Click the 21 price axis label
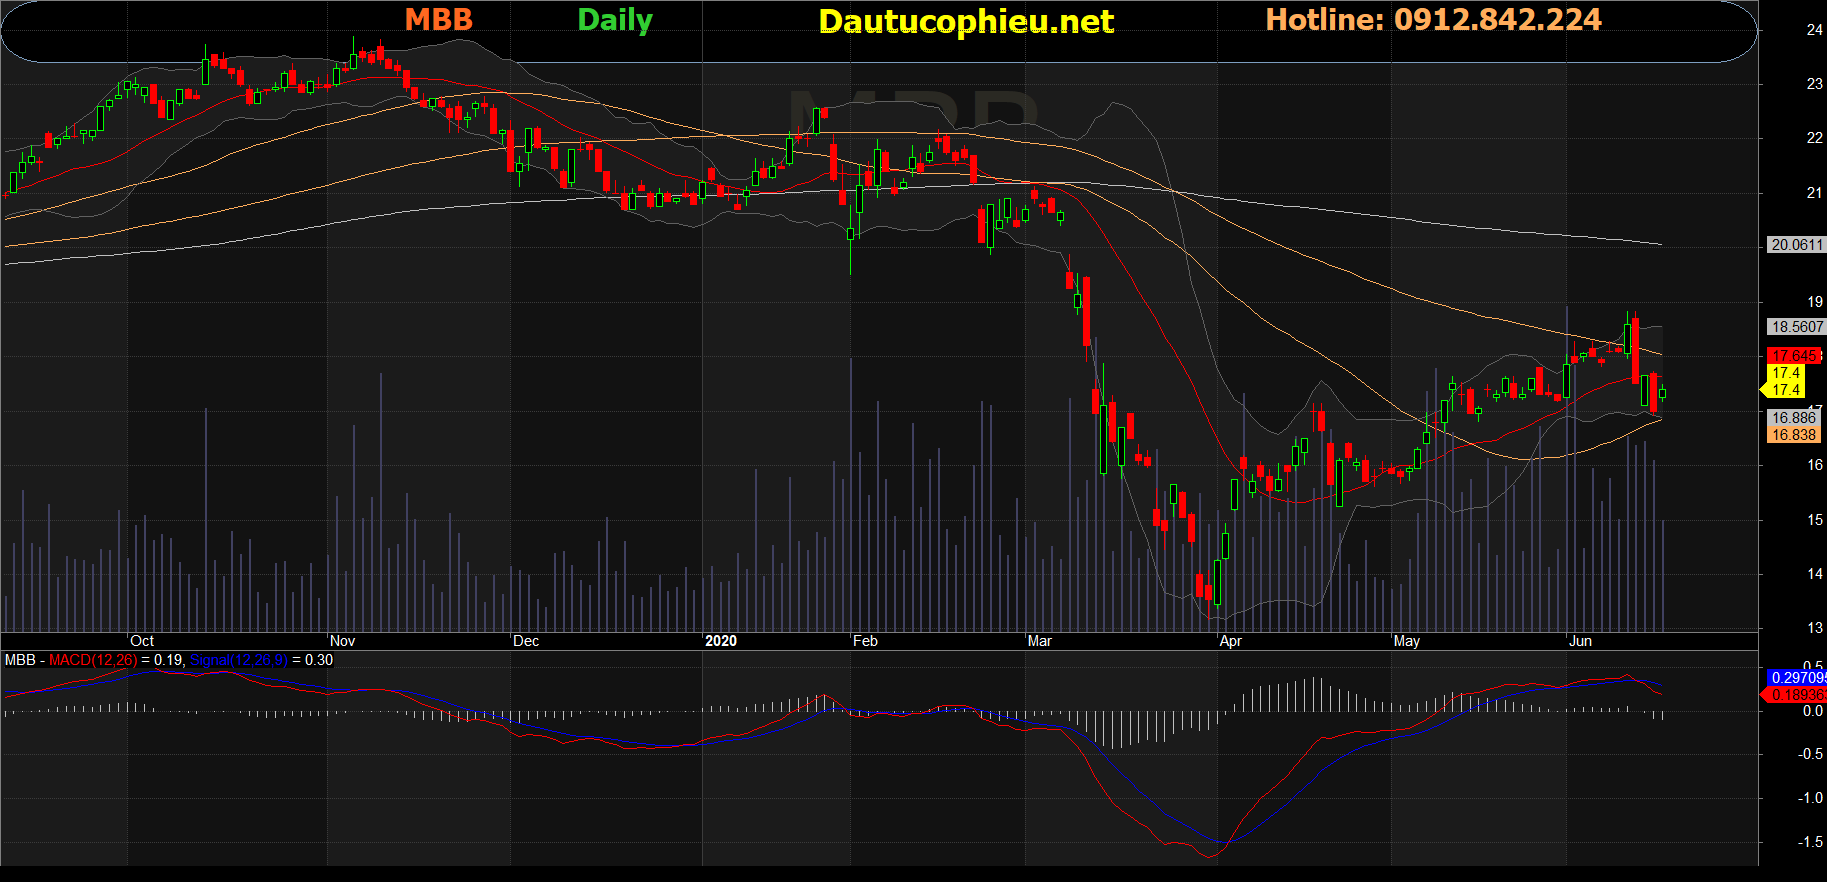The height and width of the screenshot is (882, 1827). click(1814, 193)
